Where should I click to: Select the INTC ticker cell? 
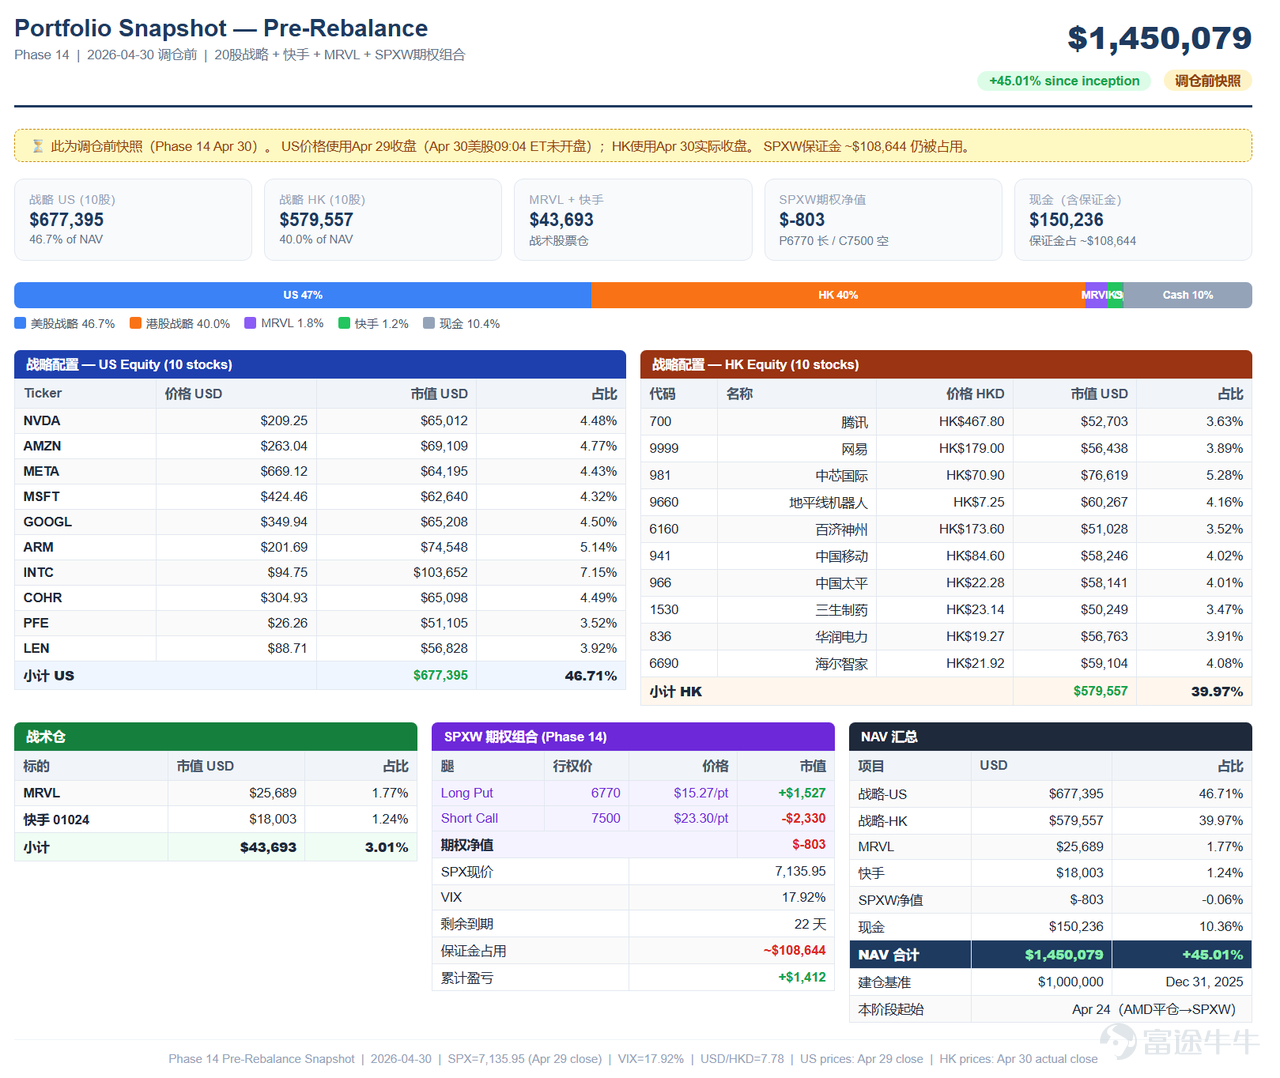click(x=85, y=572)
